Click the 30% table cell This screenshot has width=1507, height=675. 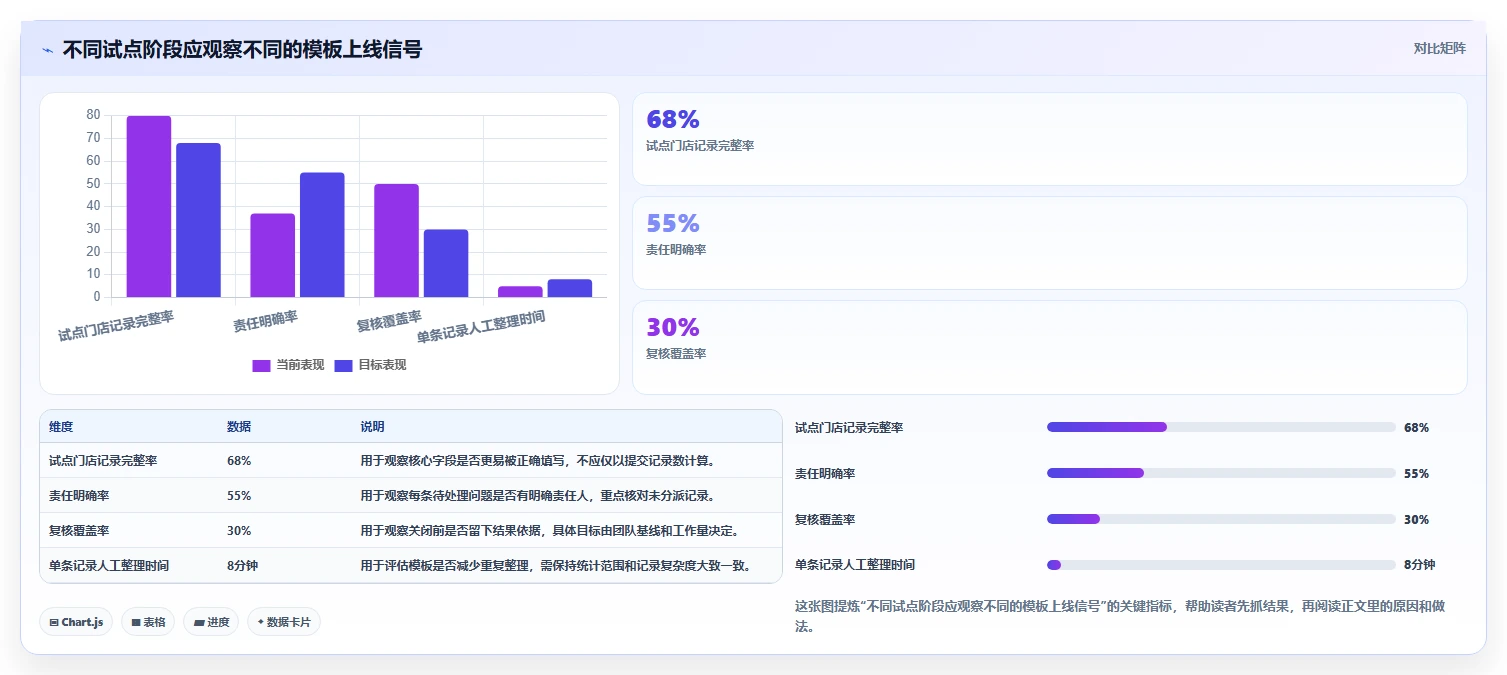pyautogui.click(x=239, y=531)
